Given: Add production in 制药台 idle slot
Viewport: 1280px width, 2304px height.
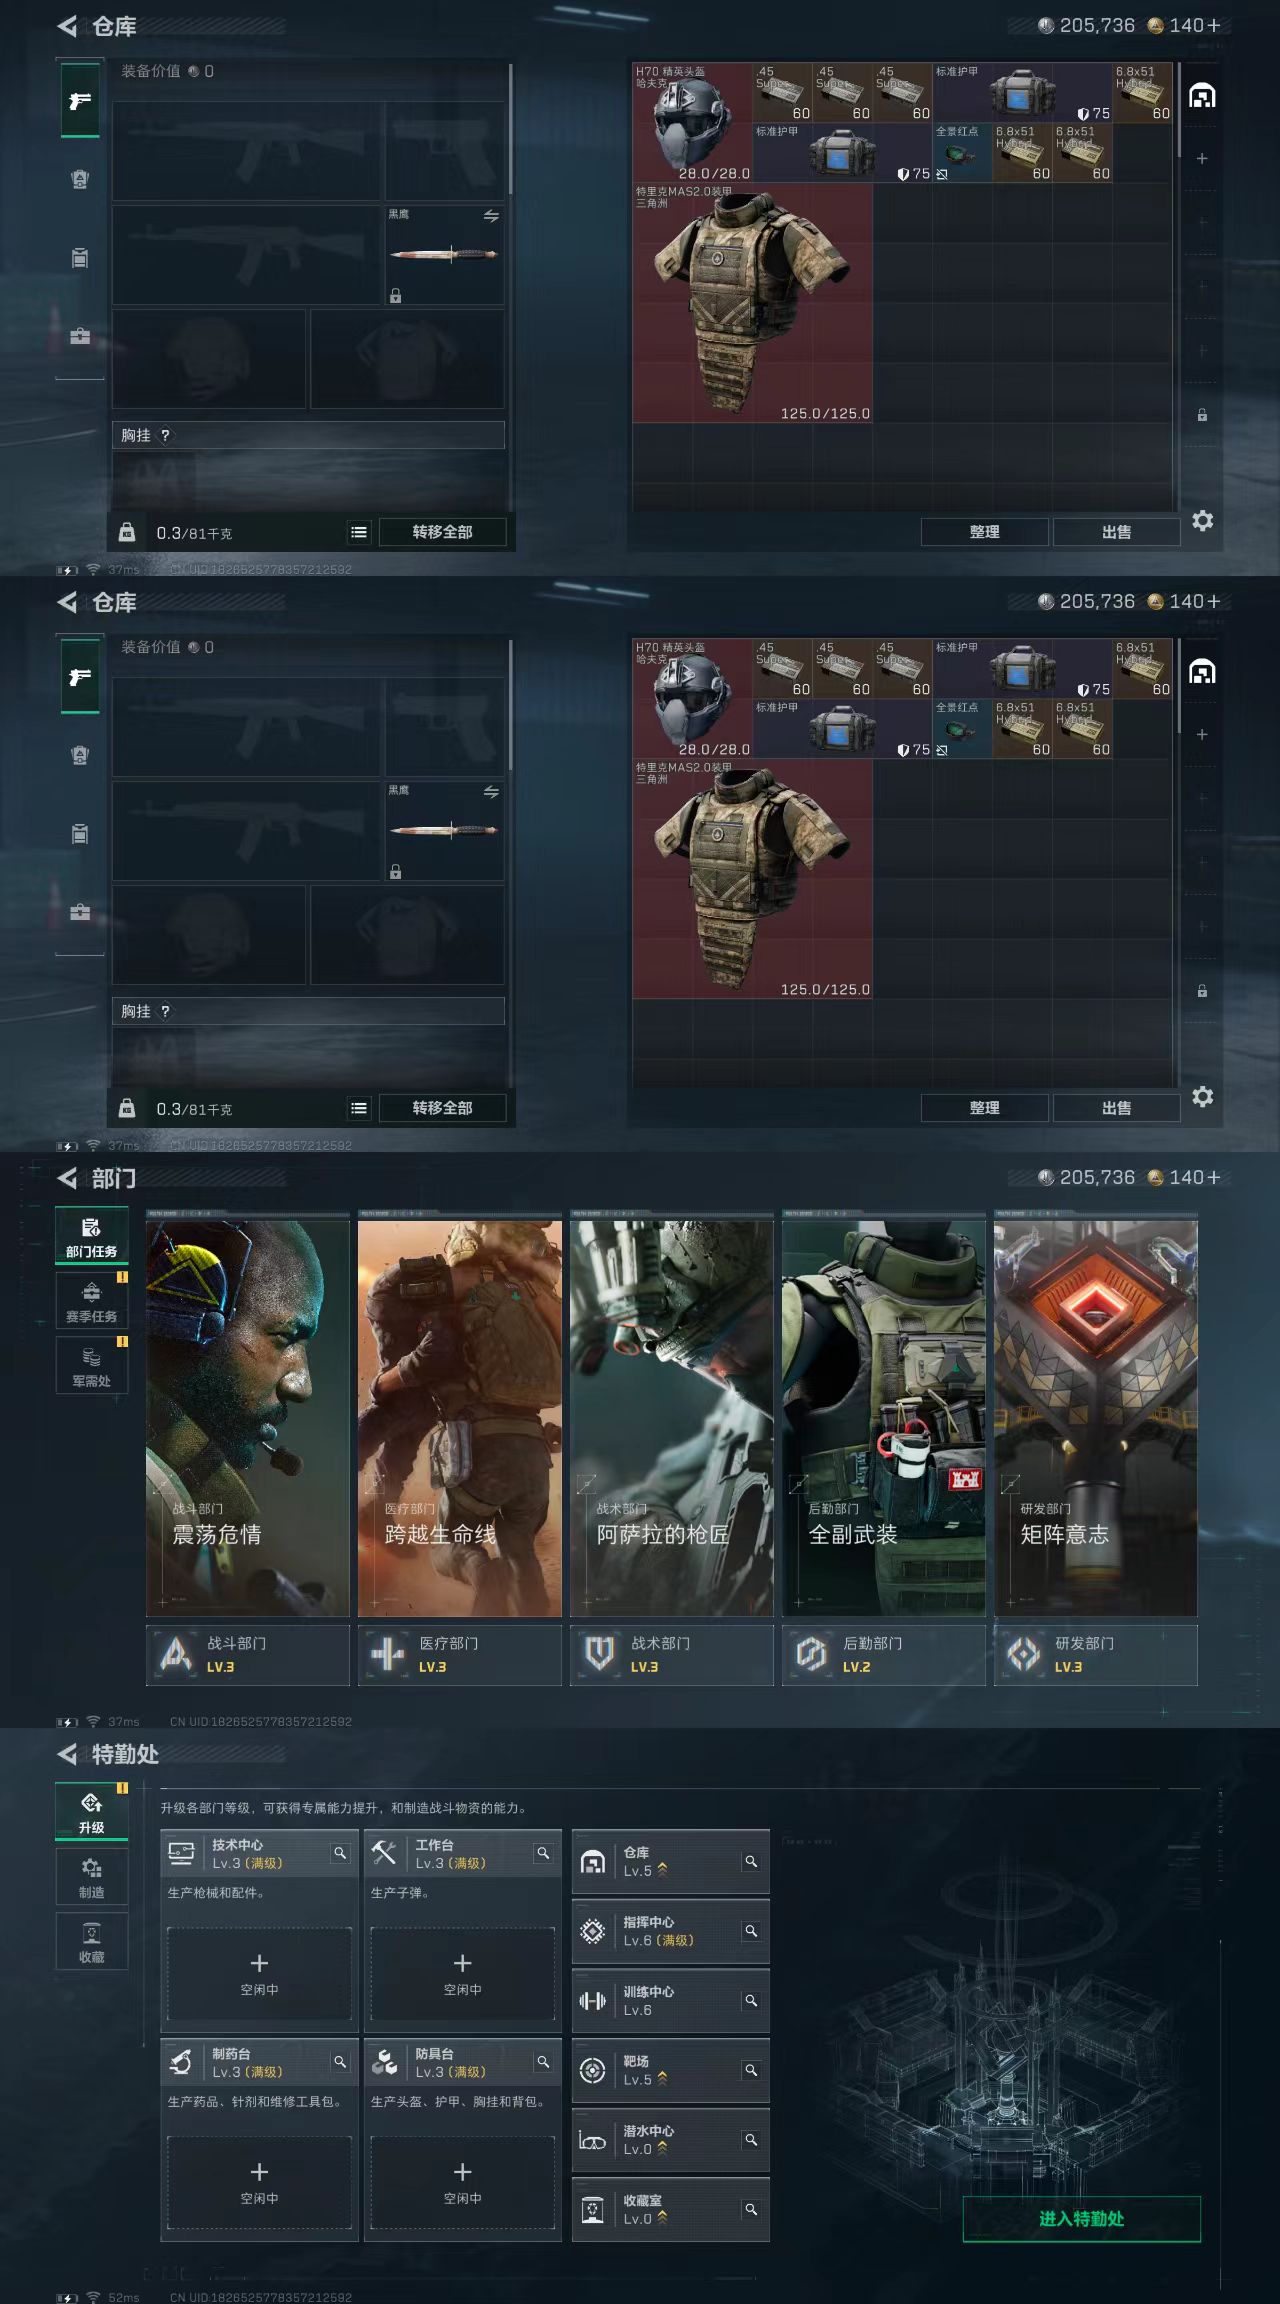Looking at the screenshot, I should point(259,2183).
